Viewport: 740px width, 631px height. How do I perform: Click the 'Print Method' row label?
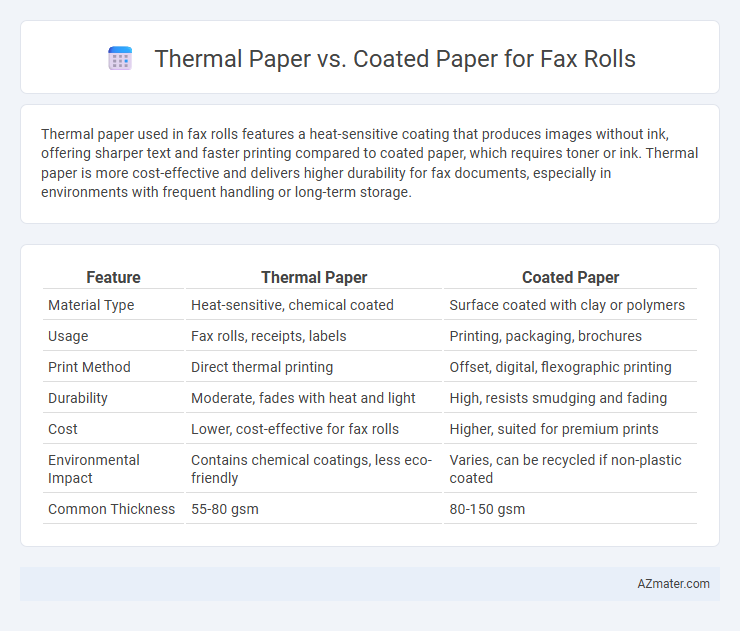89,367
